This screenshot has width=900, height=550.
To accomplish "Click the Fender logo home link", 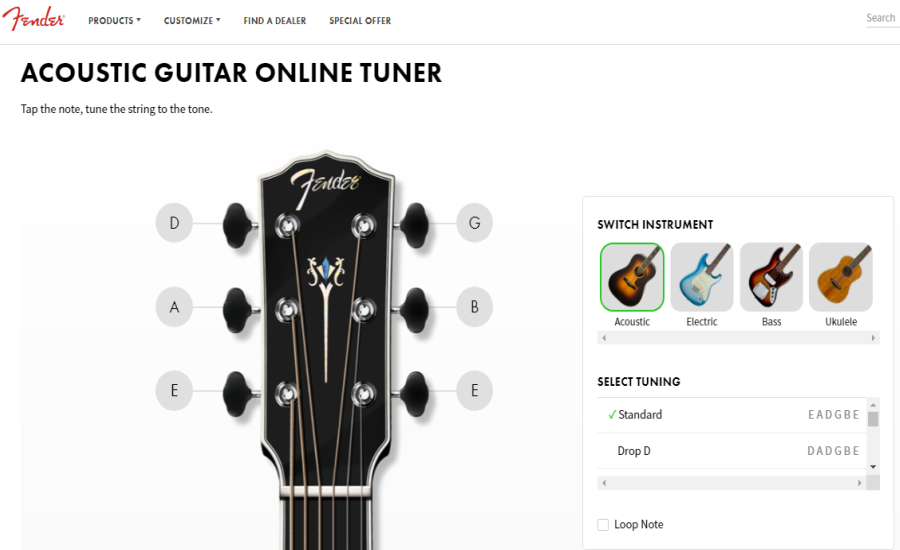I will 33,19.
